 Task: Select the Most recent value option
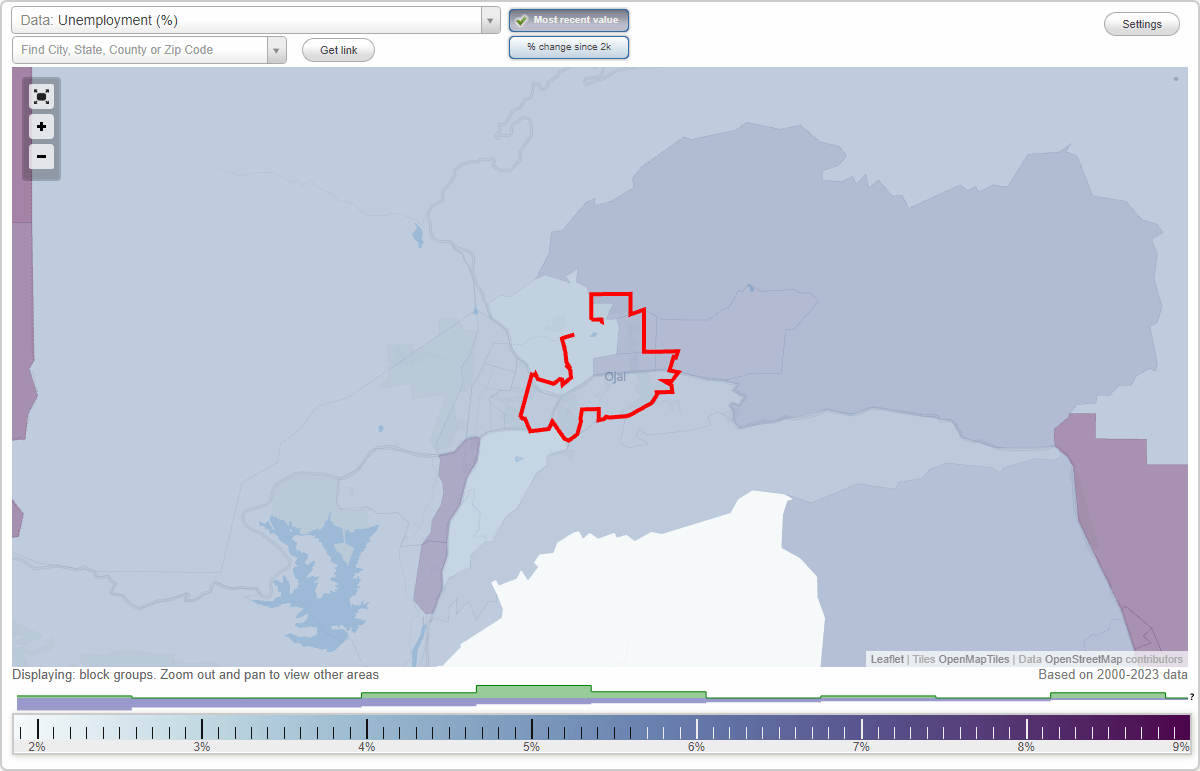point(569,20)
